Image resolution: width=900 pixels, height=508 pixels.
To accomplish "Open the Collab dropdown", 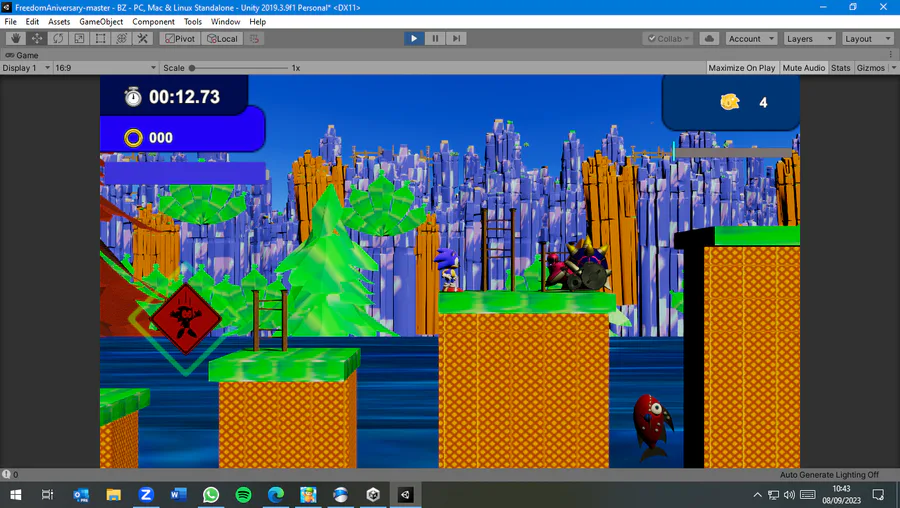I will pos(668,38).
